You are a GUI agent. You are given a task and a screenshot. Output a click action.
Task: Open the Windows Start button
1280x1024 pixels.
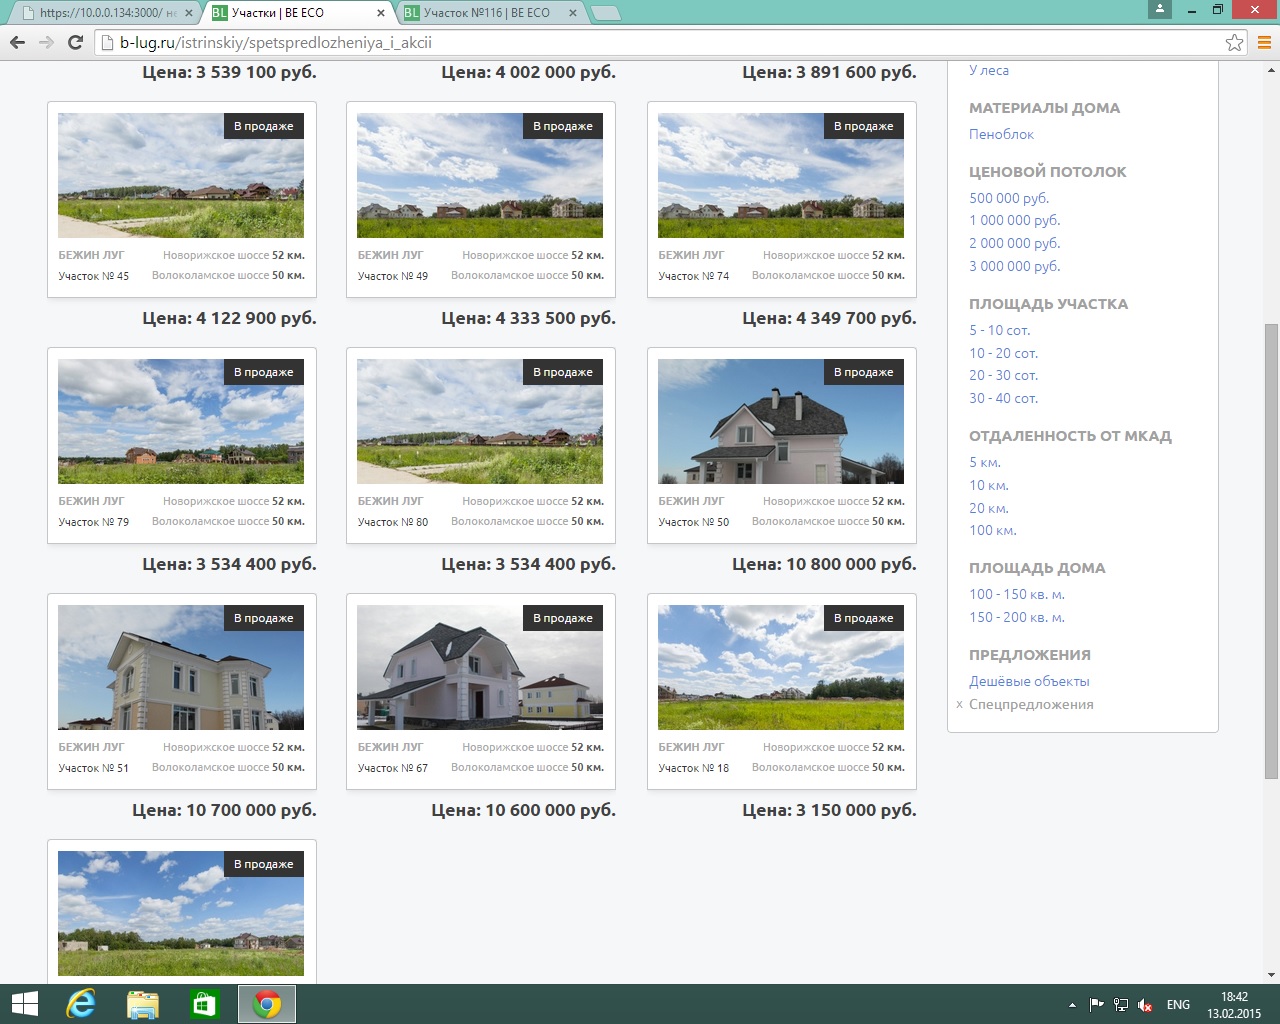[x=24, y=1004]
